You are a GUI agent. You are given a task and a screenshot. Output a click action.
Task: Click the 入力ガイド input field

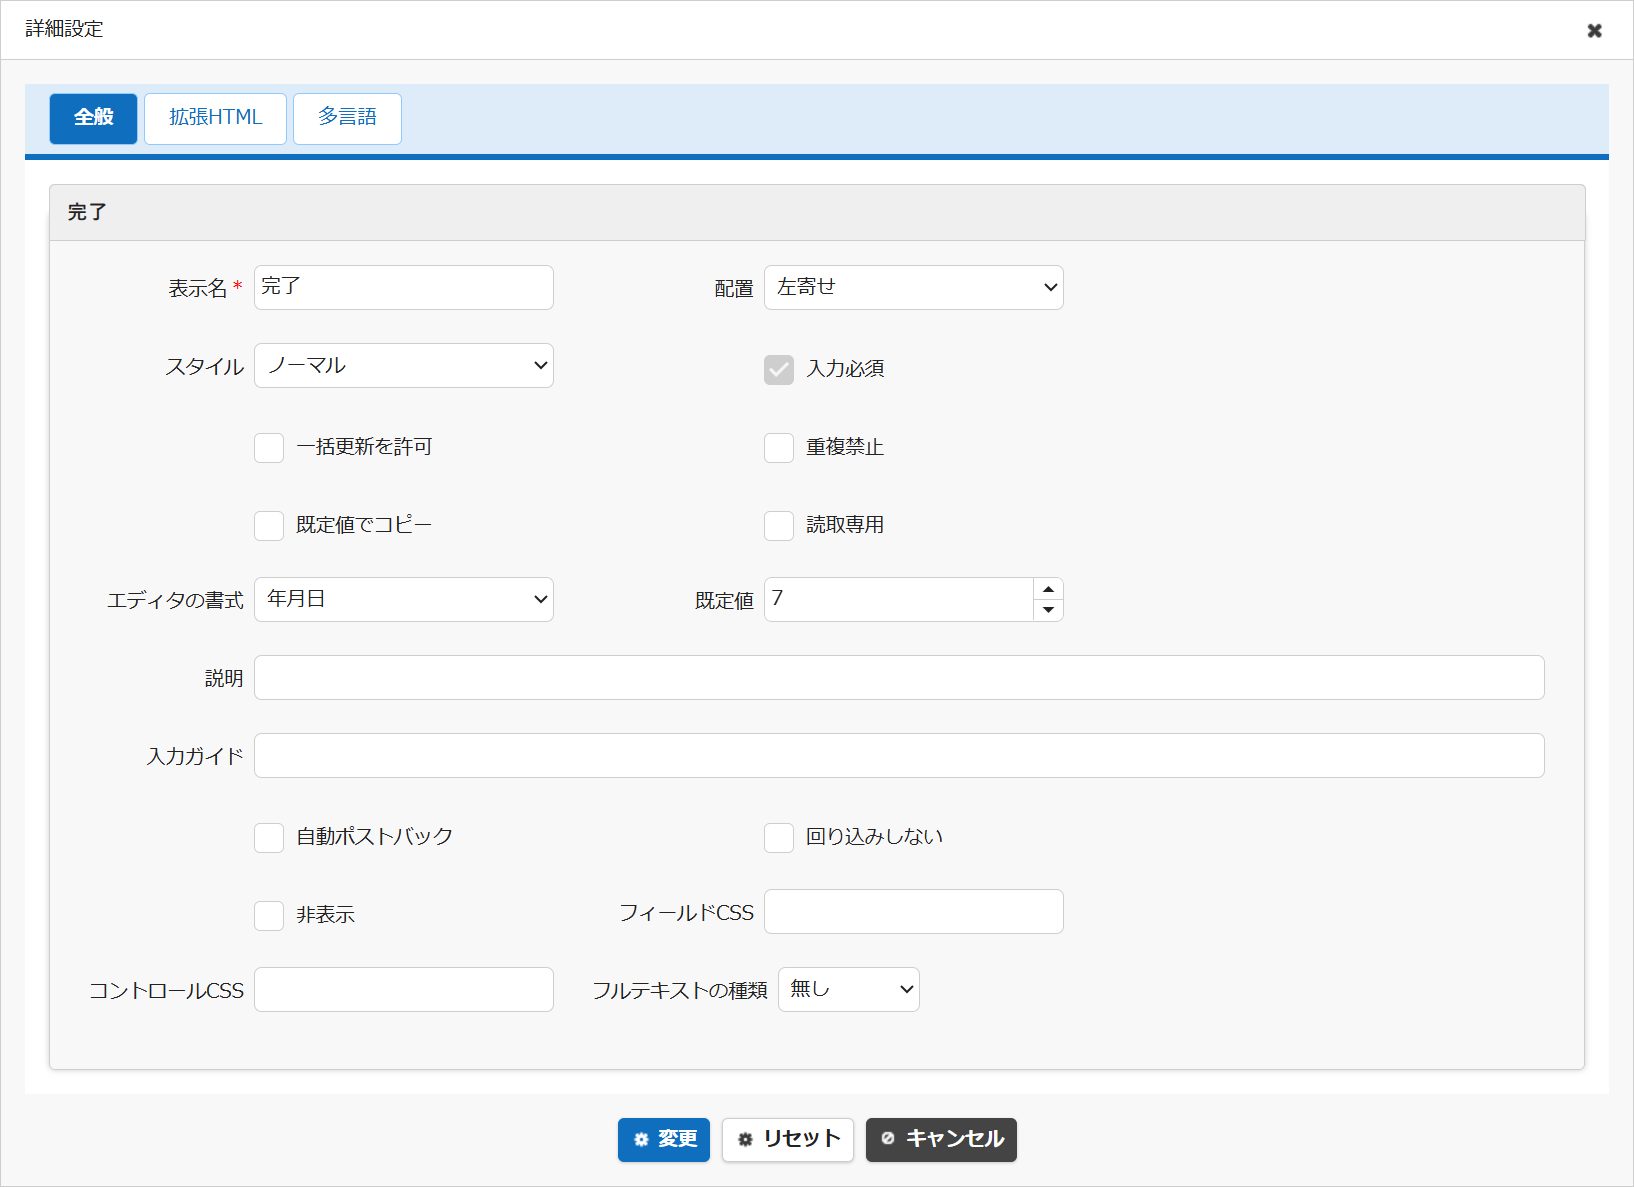(x=899, y=756)
